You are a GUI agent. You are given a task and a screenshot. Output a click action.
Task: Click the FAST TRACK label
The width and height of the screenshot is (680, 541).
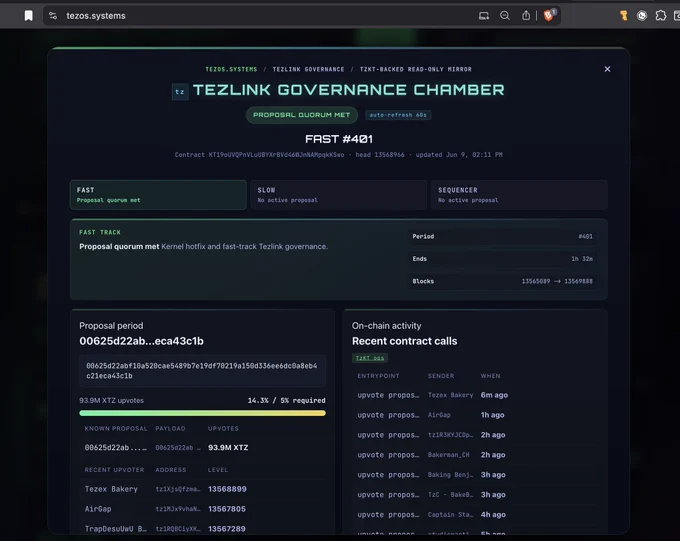point(100,233)
